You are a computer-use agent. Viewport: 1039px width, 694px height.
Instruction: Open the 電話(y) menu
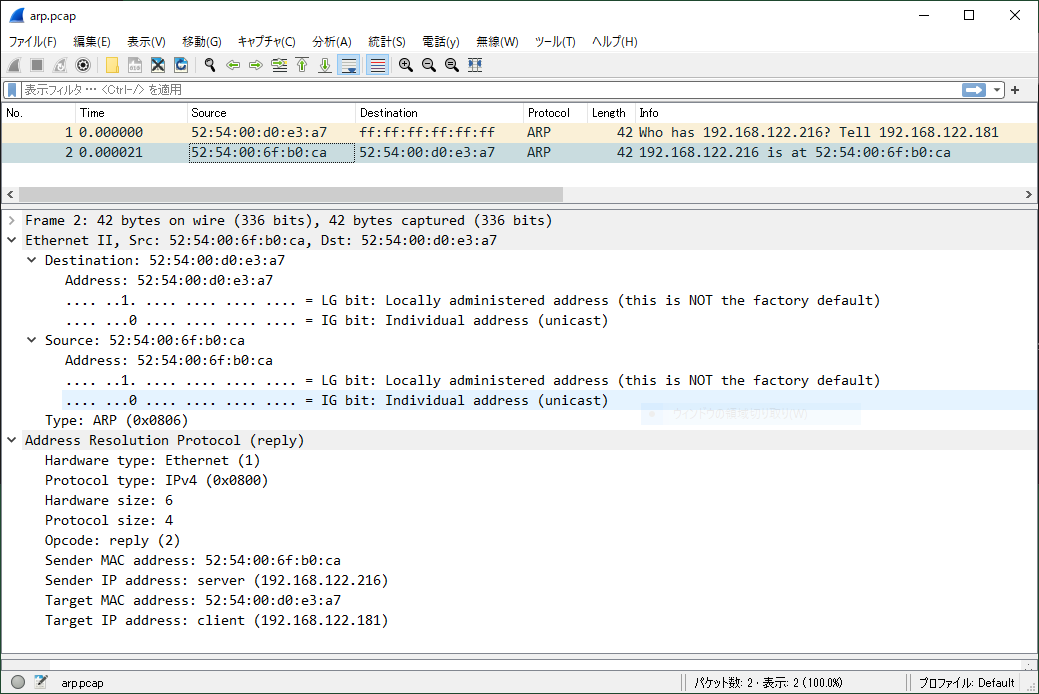pyautogui.click(x=441, y=42)
